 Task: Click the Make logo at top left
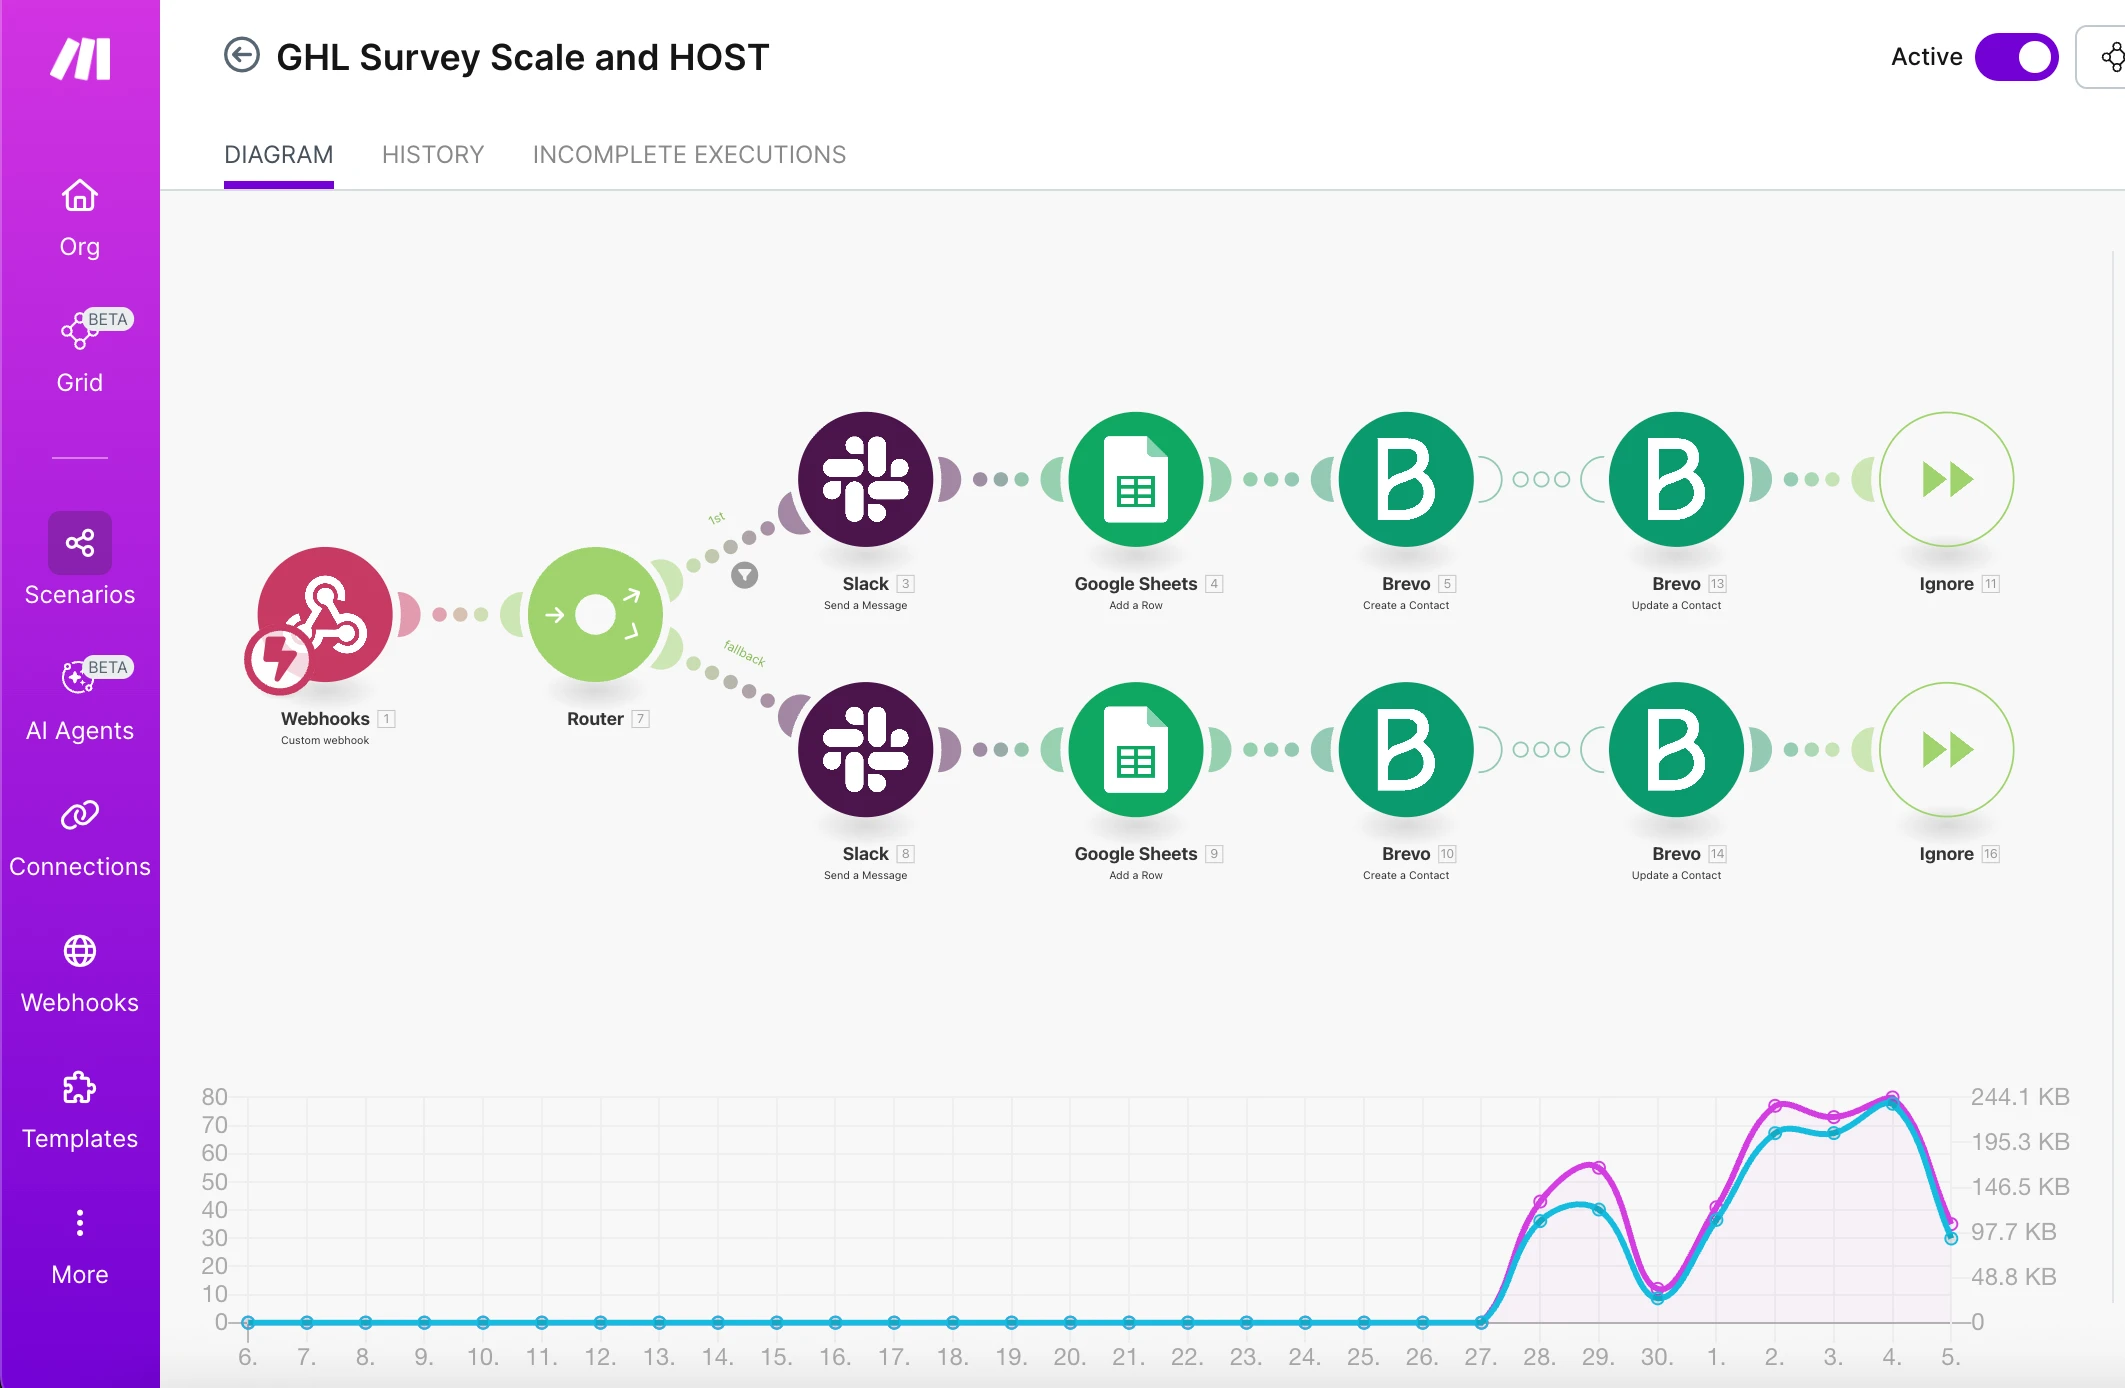pyautogui.click(x=80, y=59)
